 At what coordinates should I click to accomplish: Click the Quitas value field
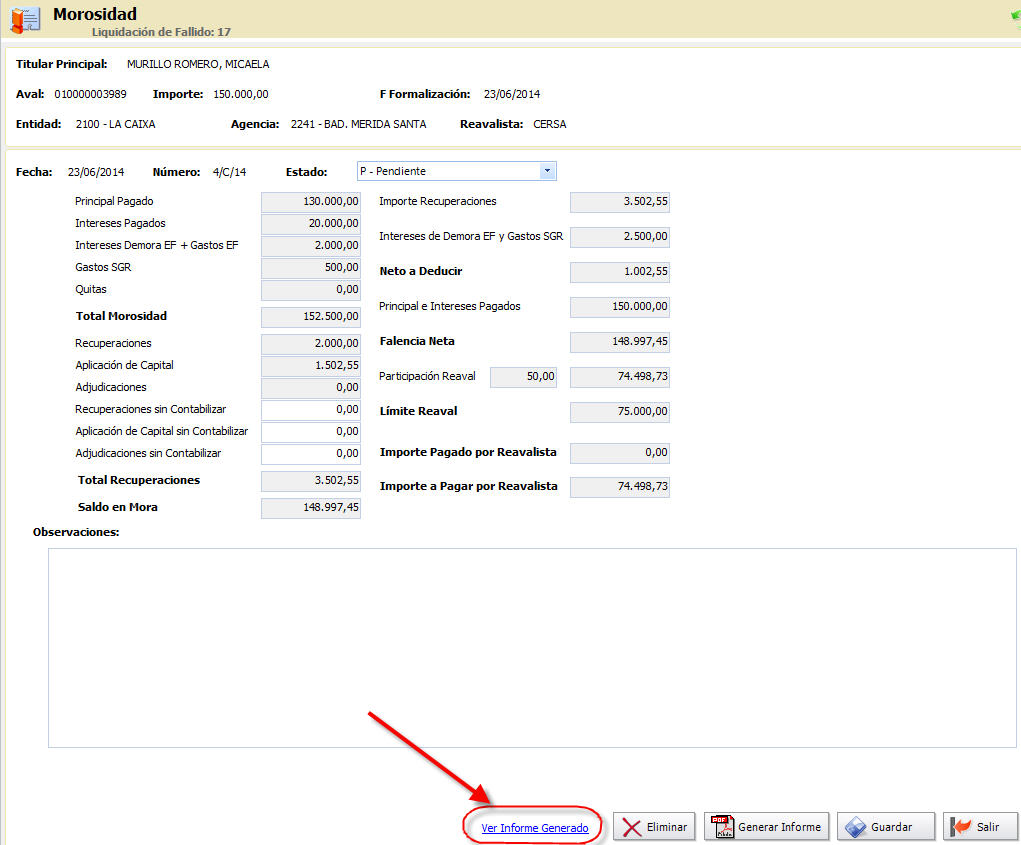point(311,290)
